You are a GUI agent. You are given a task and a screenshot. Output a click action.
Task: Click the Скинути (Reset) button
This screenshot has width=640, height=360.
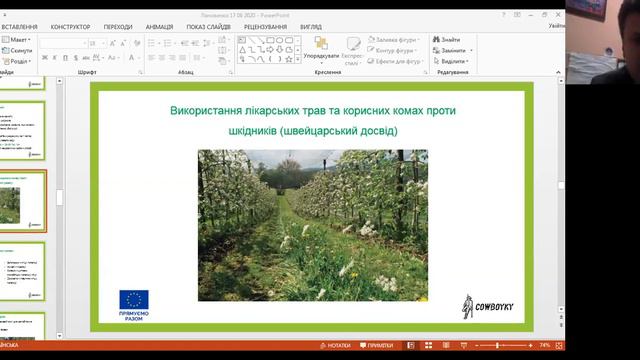pyautogui.click(x=17, y=50)
